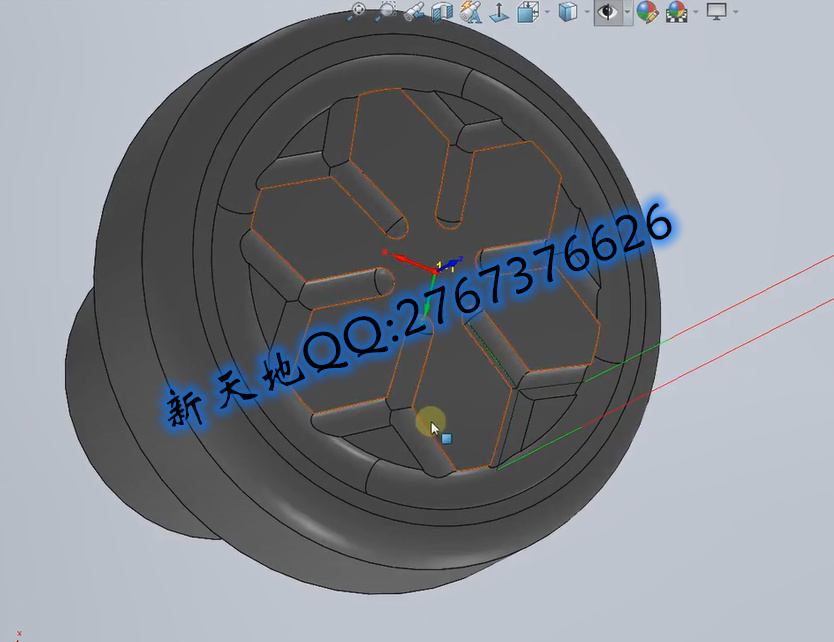This screenshot has height=642, width=834.
Task: Toggle Hide/Show Items eye icon
Action: 607,12
